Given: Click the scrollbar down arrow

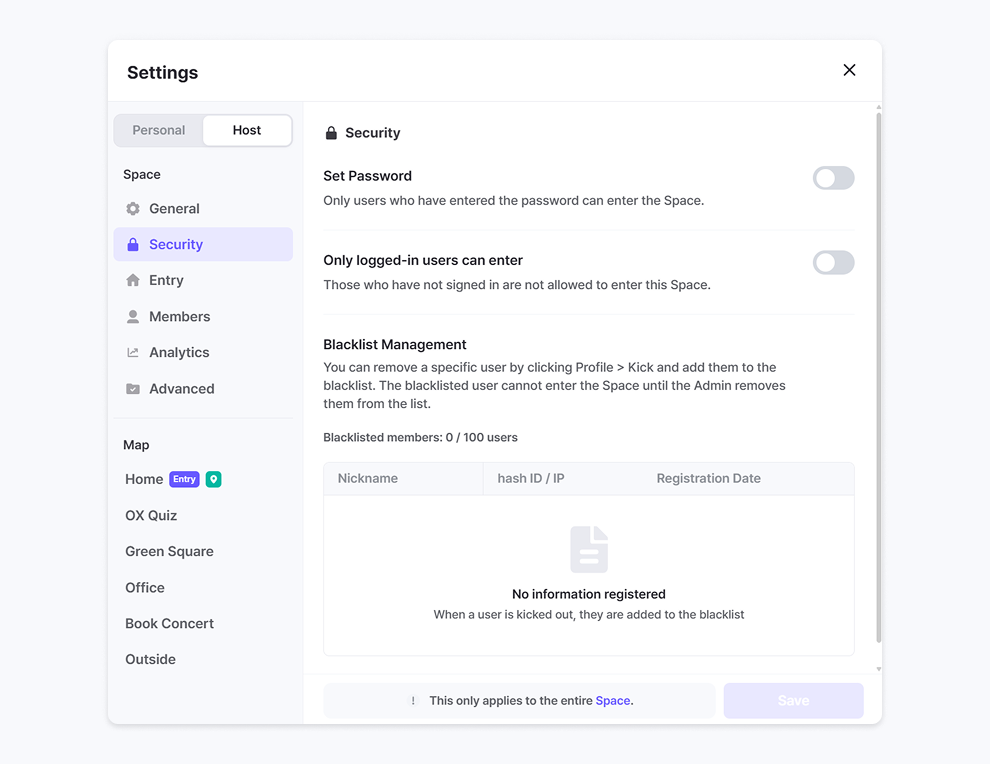Looking at the screenshot, I should tap(879, 669).
